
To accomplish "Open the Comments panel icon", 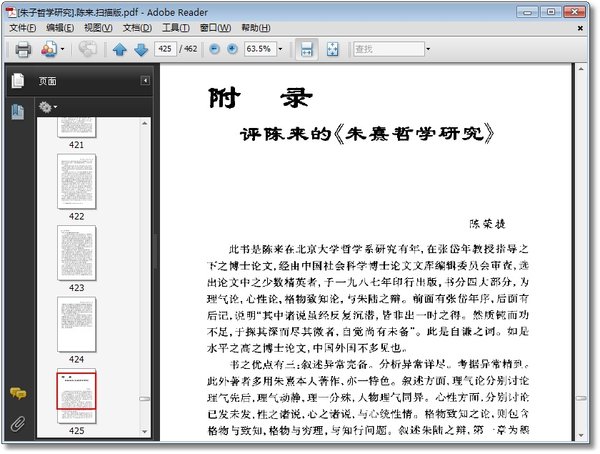I will pyautogui.click(x=18, y=393).
